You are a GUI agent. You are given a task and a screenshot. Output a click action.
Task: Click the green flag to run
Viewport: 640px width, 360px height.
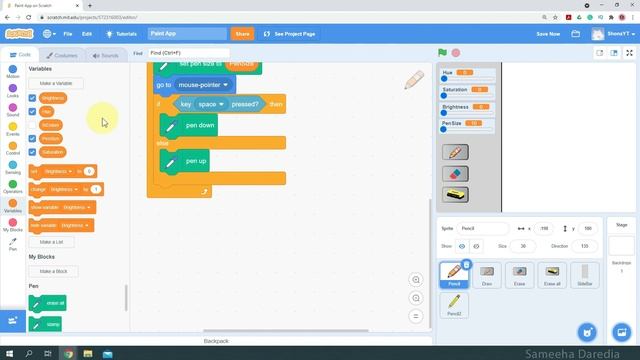442,53
